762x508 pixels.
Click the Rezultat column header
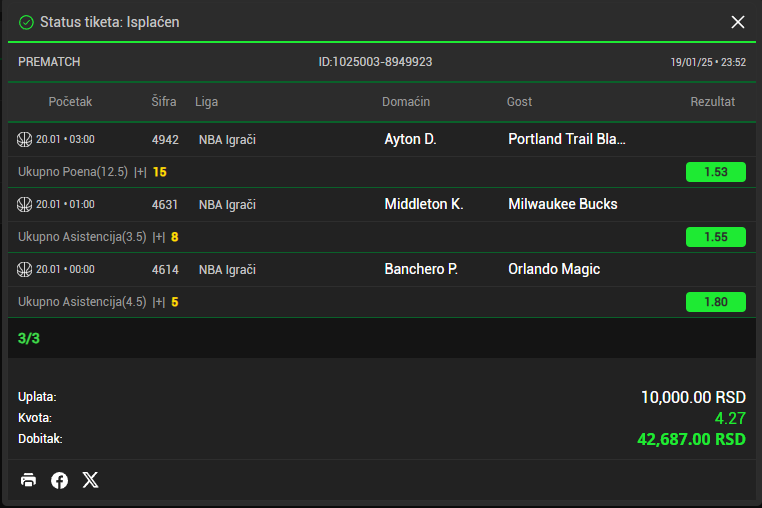712,102
